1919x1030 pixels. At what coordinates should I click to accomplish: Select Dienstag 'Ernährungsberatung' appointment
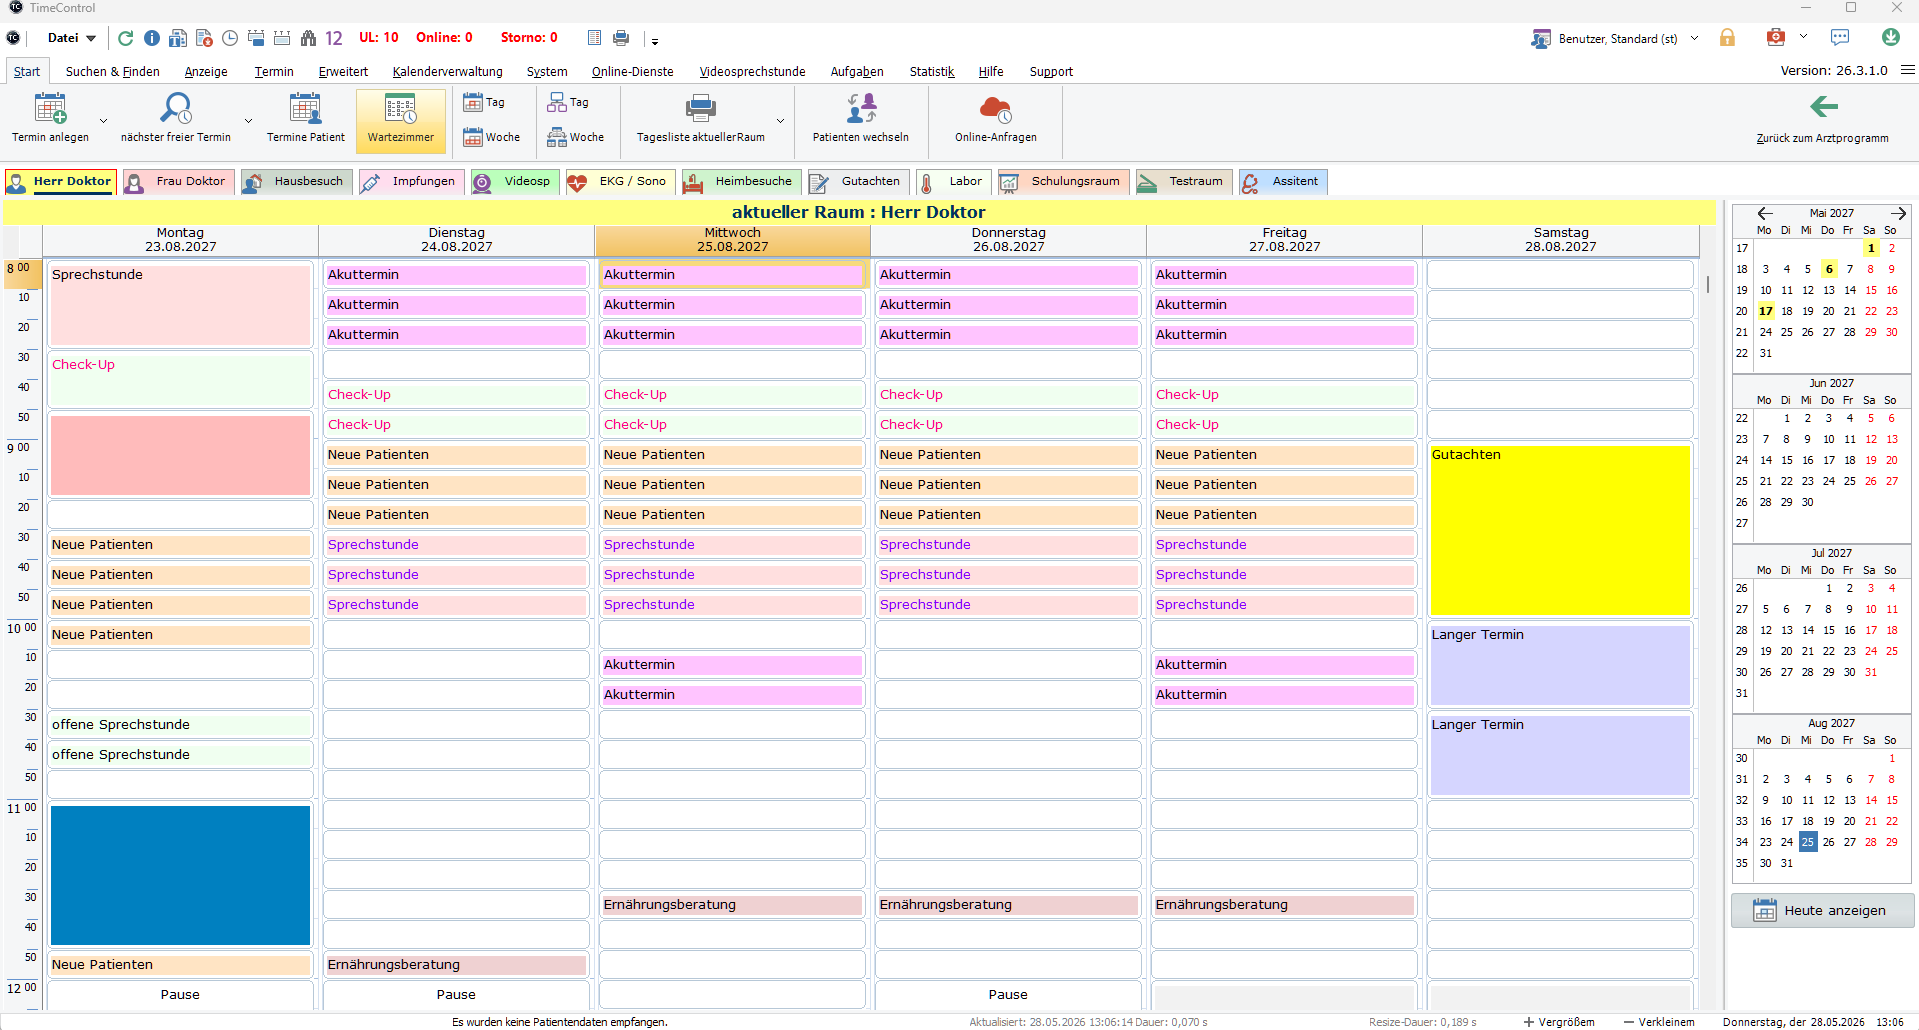[456, 965]
